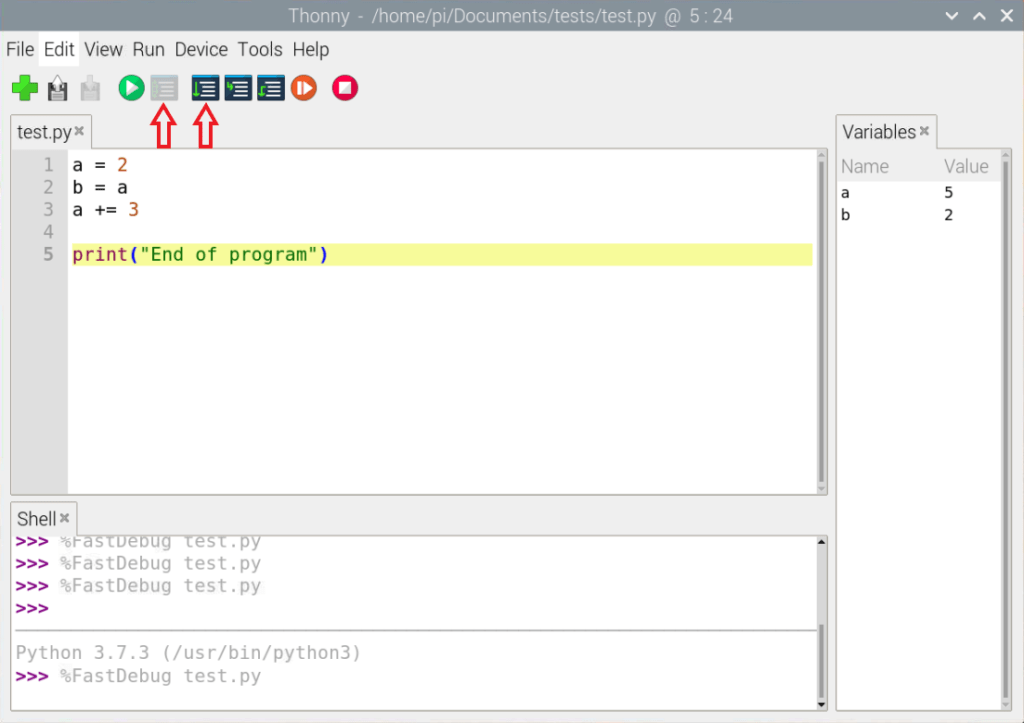Click code line 'a += 3'
The image size is (1024, 723).
[106, 210]
